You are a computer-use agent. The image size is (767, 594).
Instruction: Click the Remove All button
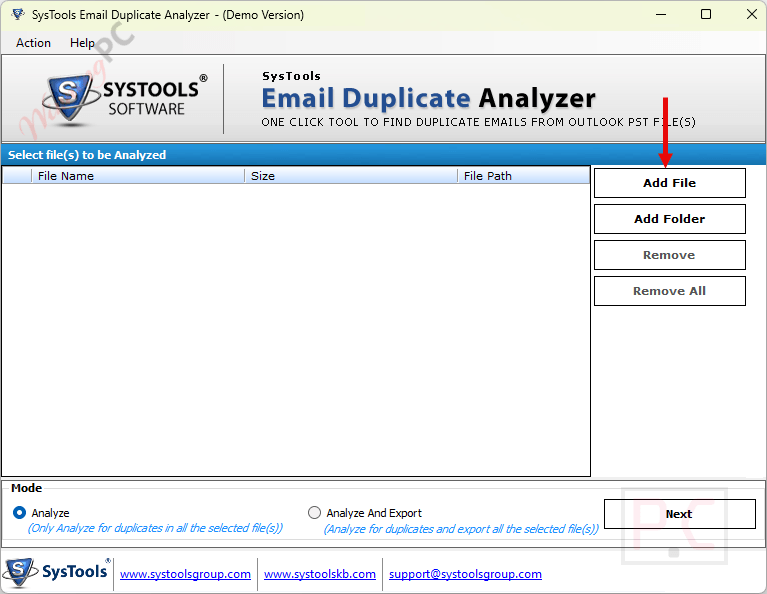pyautogui.click(x=670, y=291)
